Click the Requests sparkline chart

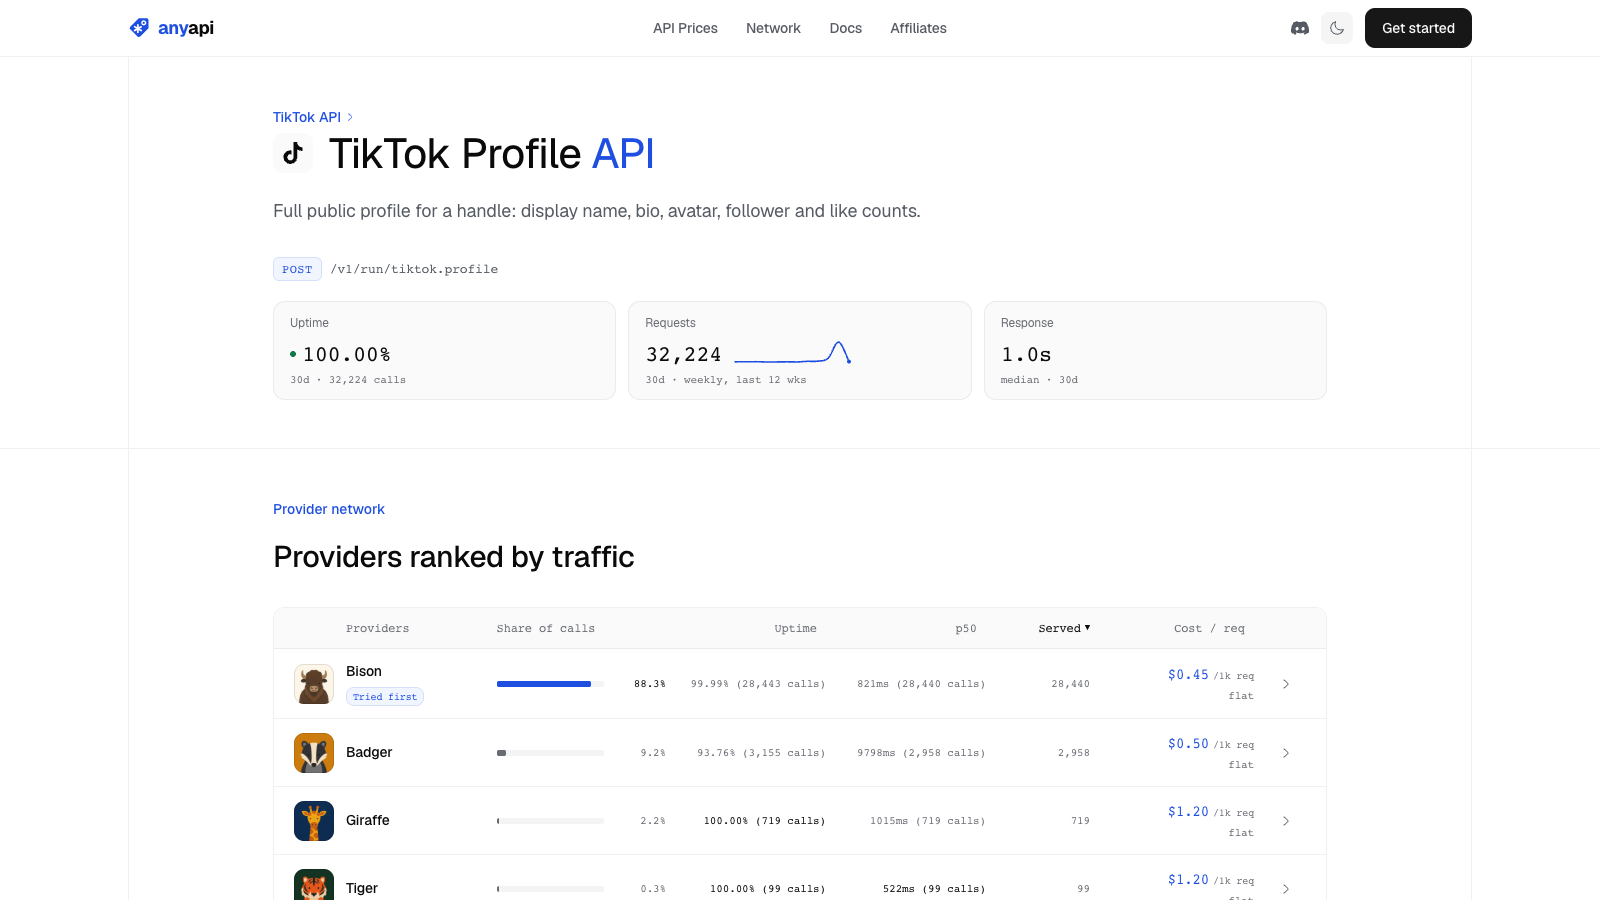point(792,353)
